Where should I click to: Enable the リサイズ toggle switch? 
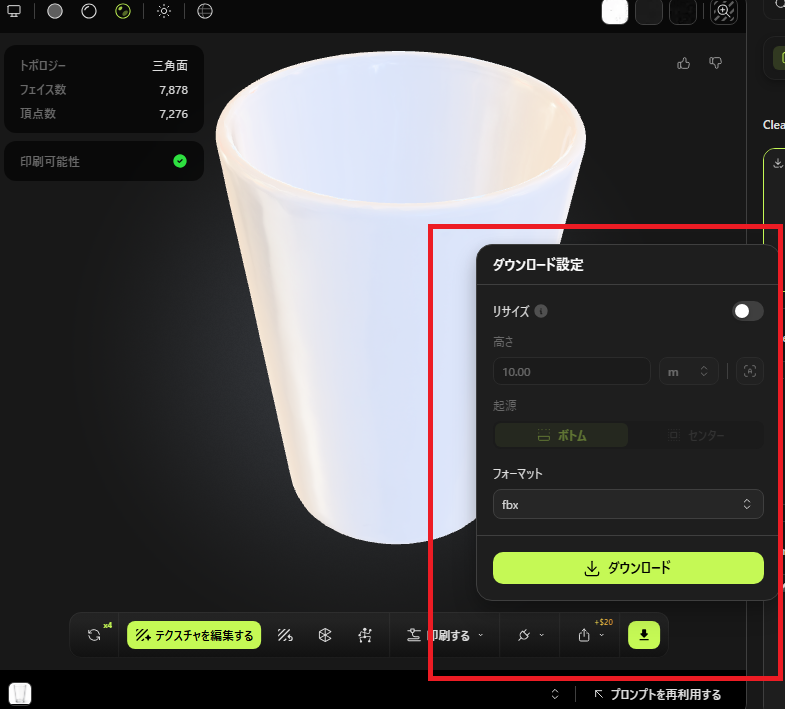747,311
